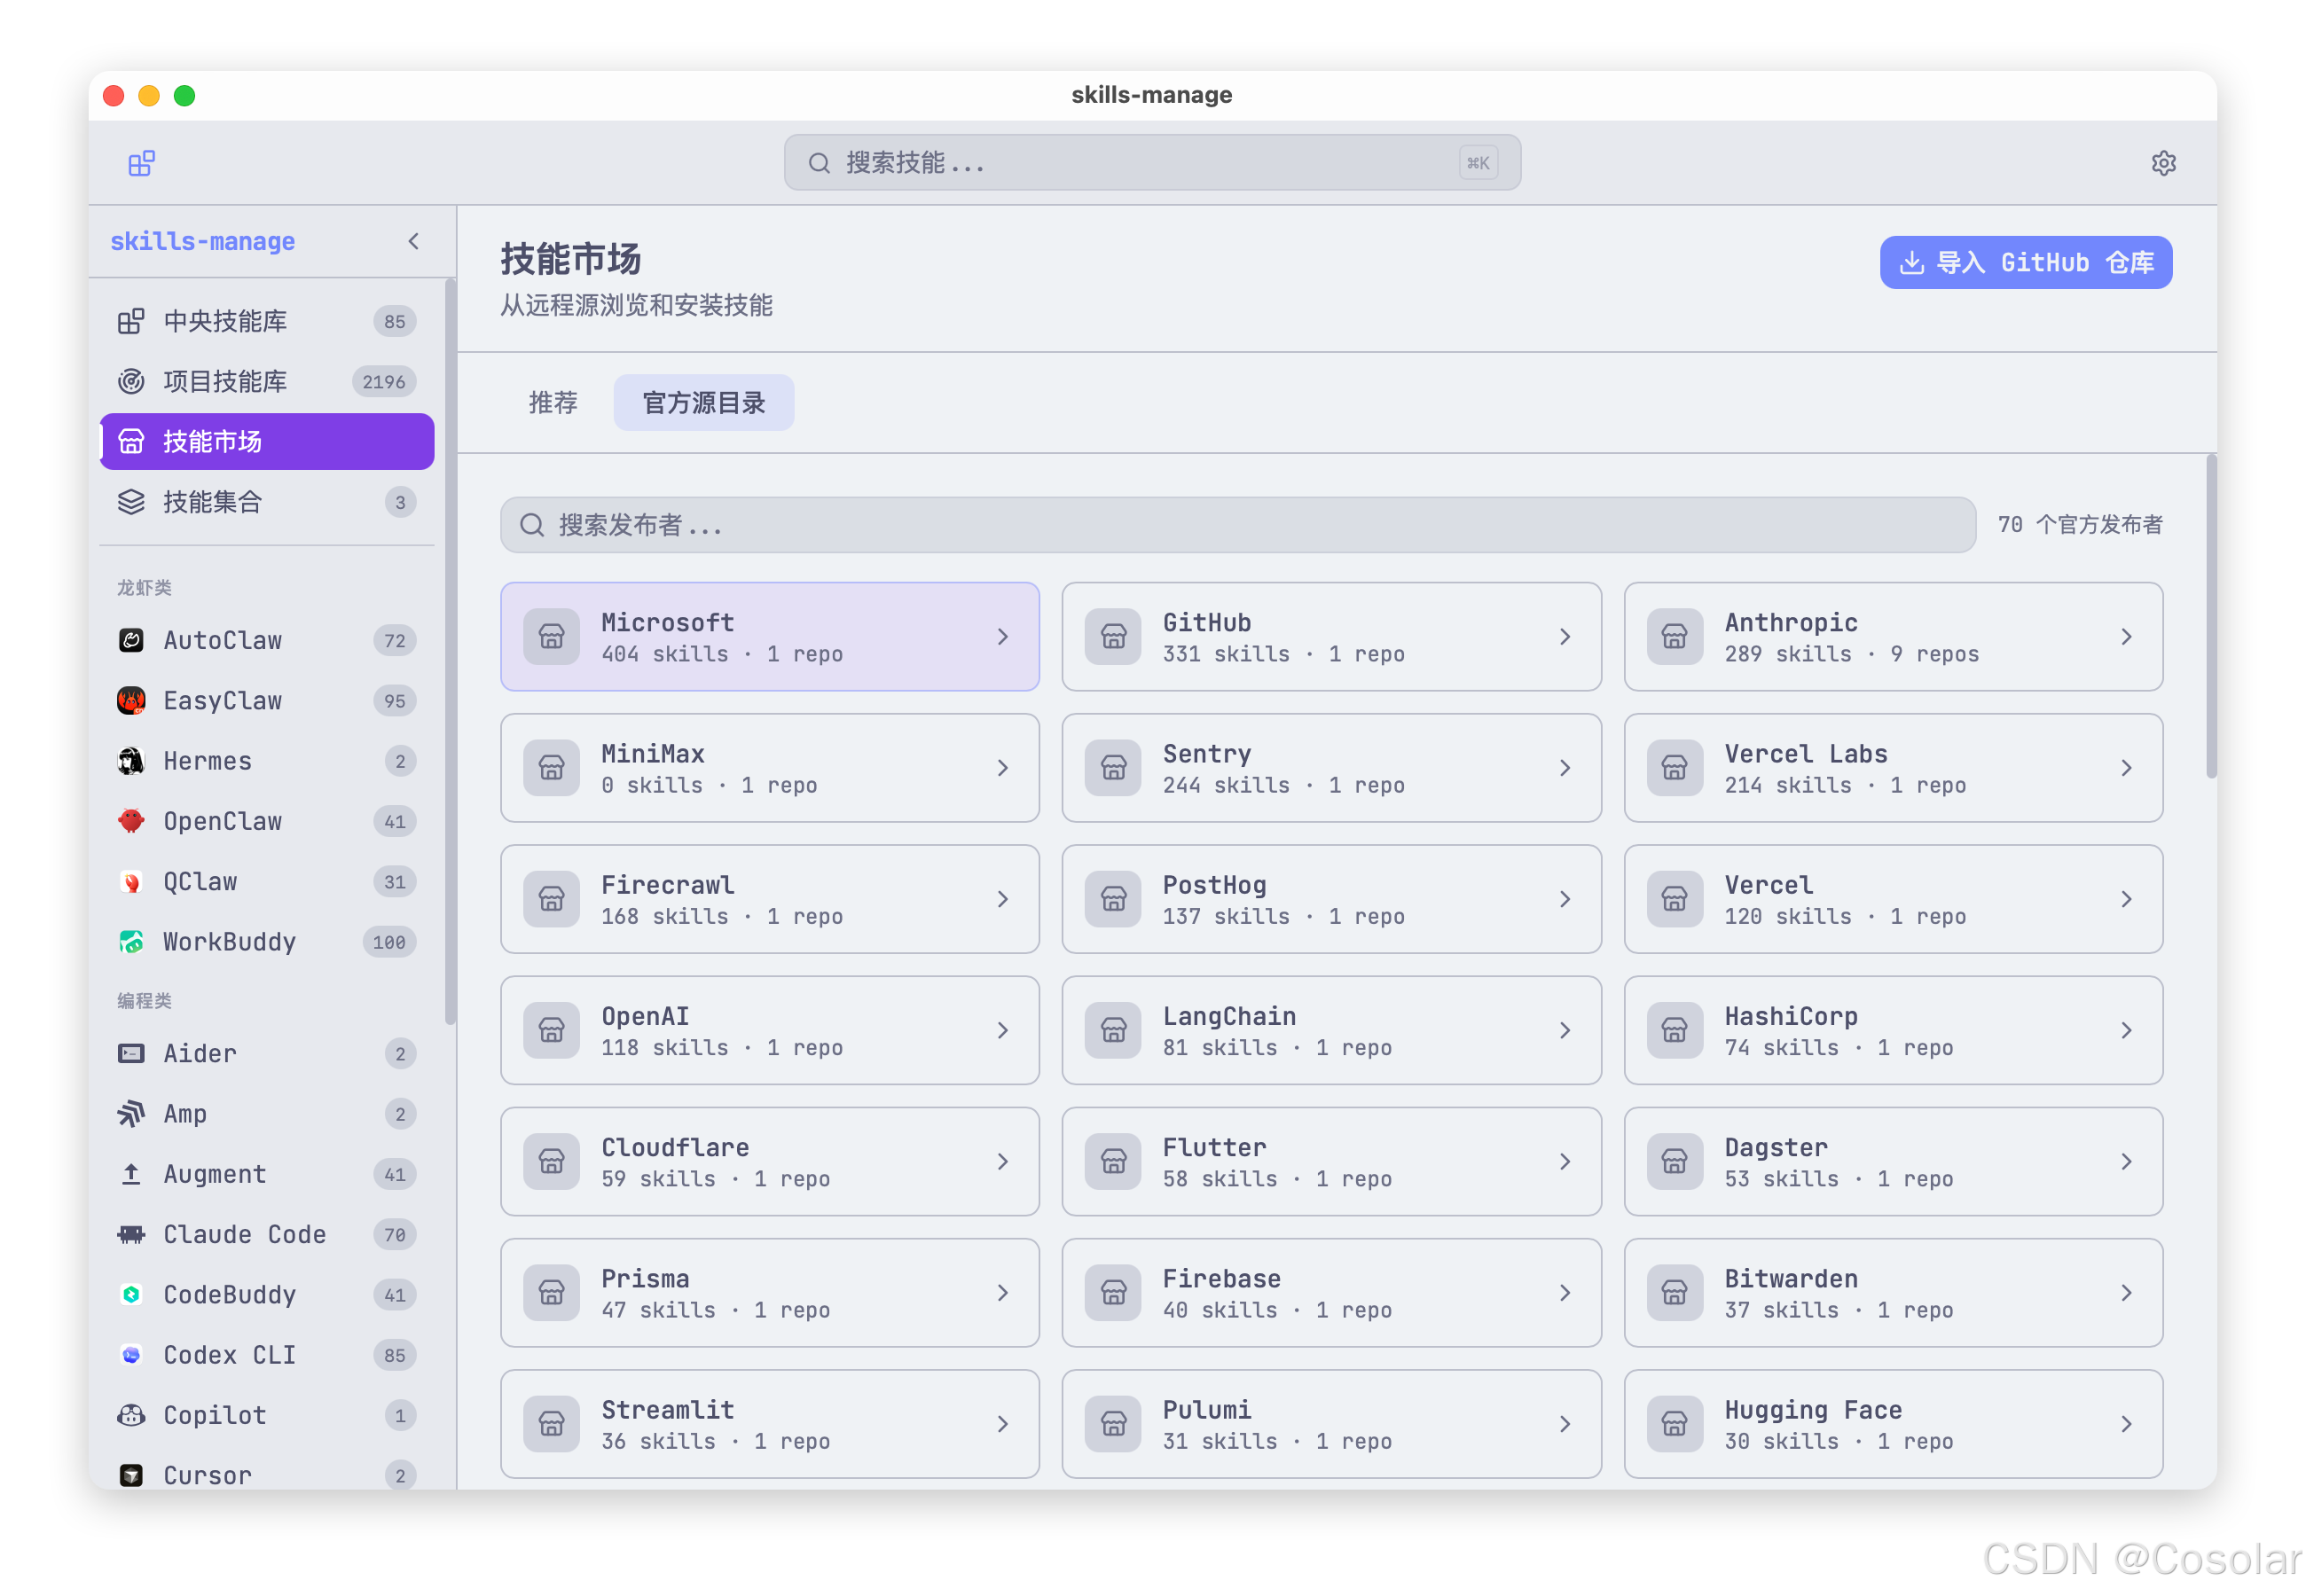Viewport: 2306px width, 1596px height.
Task: Click the Hugging Face store icon
Action: pos(1675,1424)
